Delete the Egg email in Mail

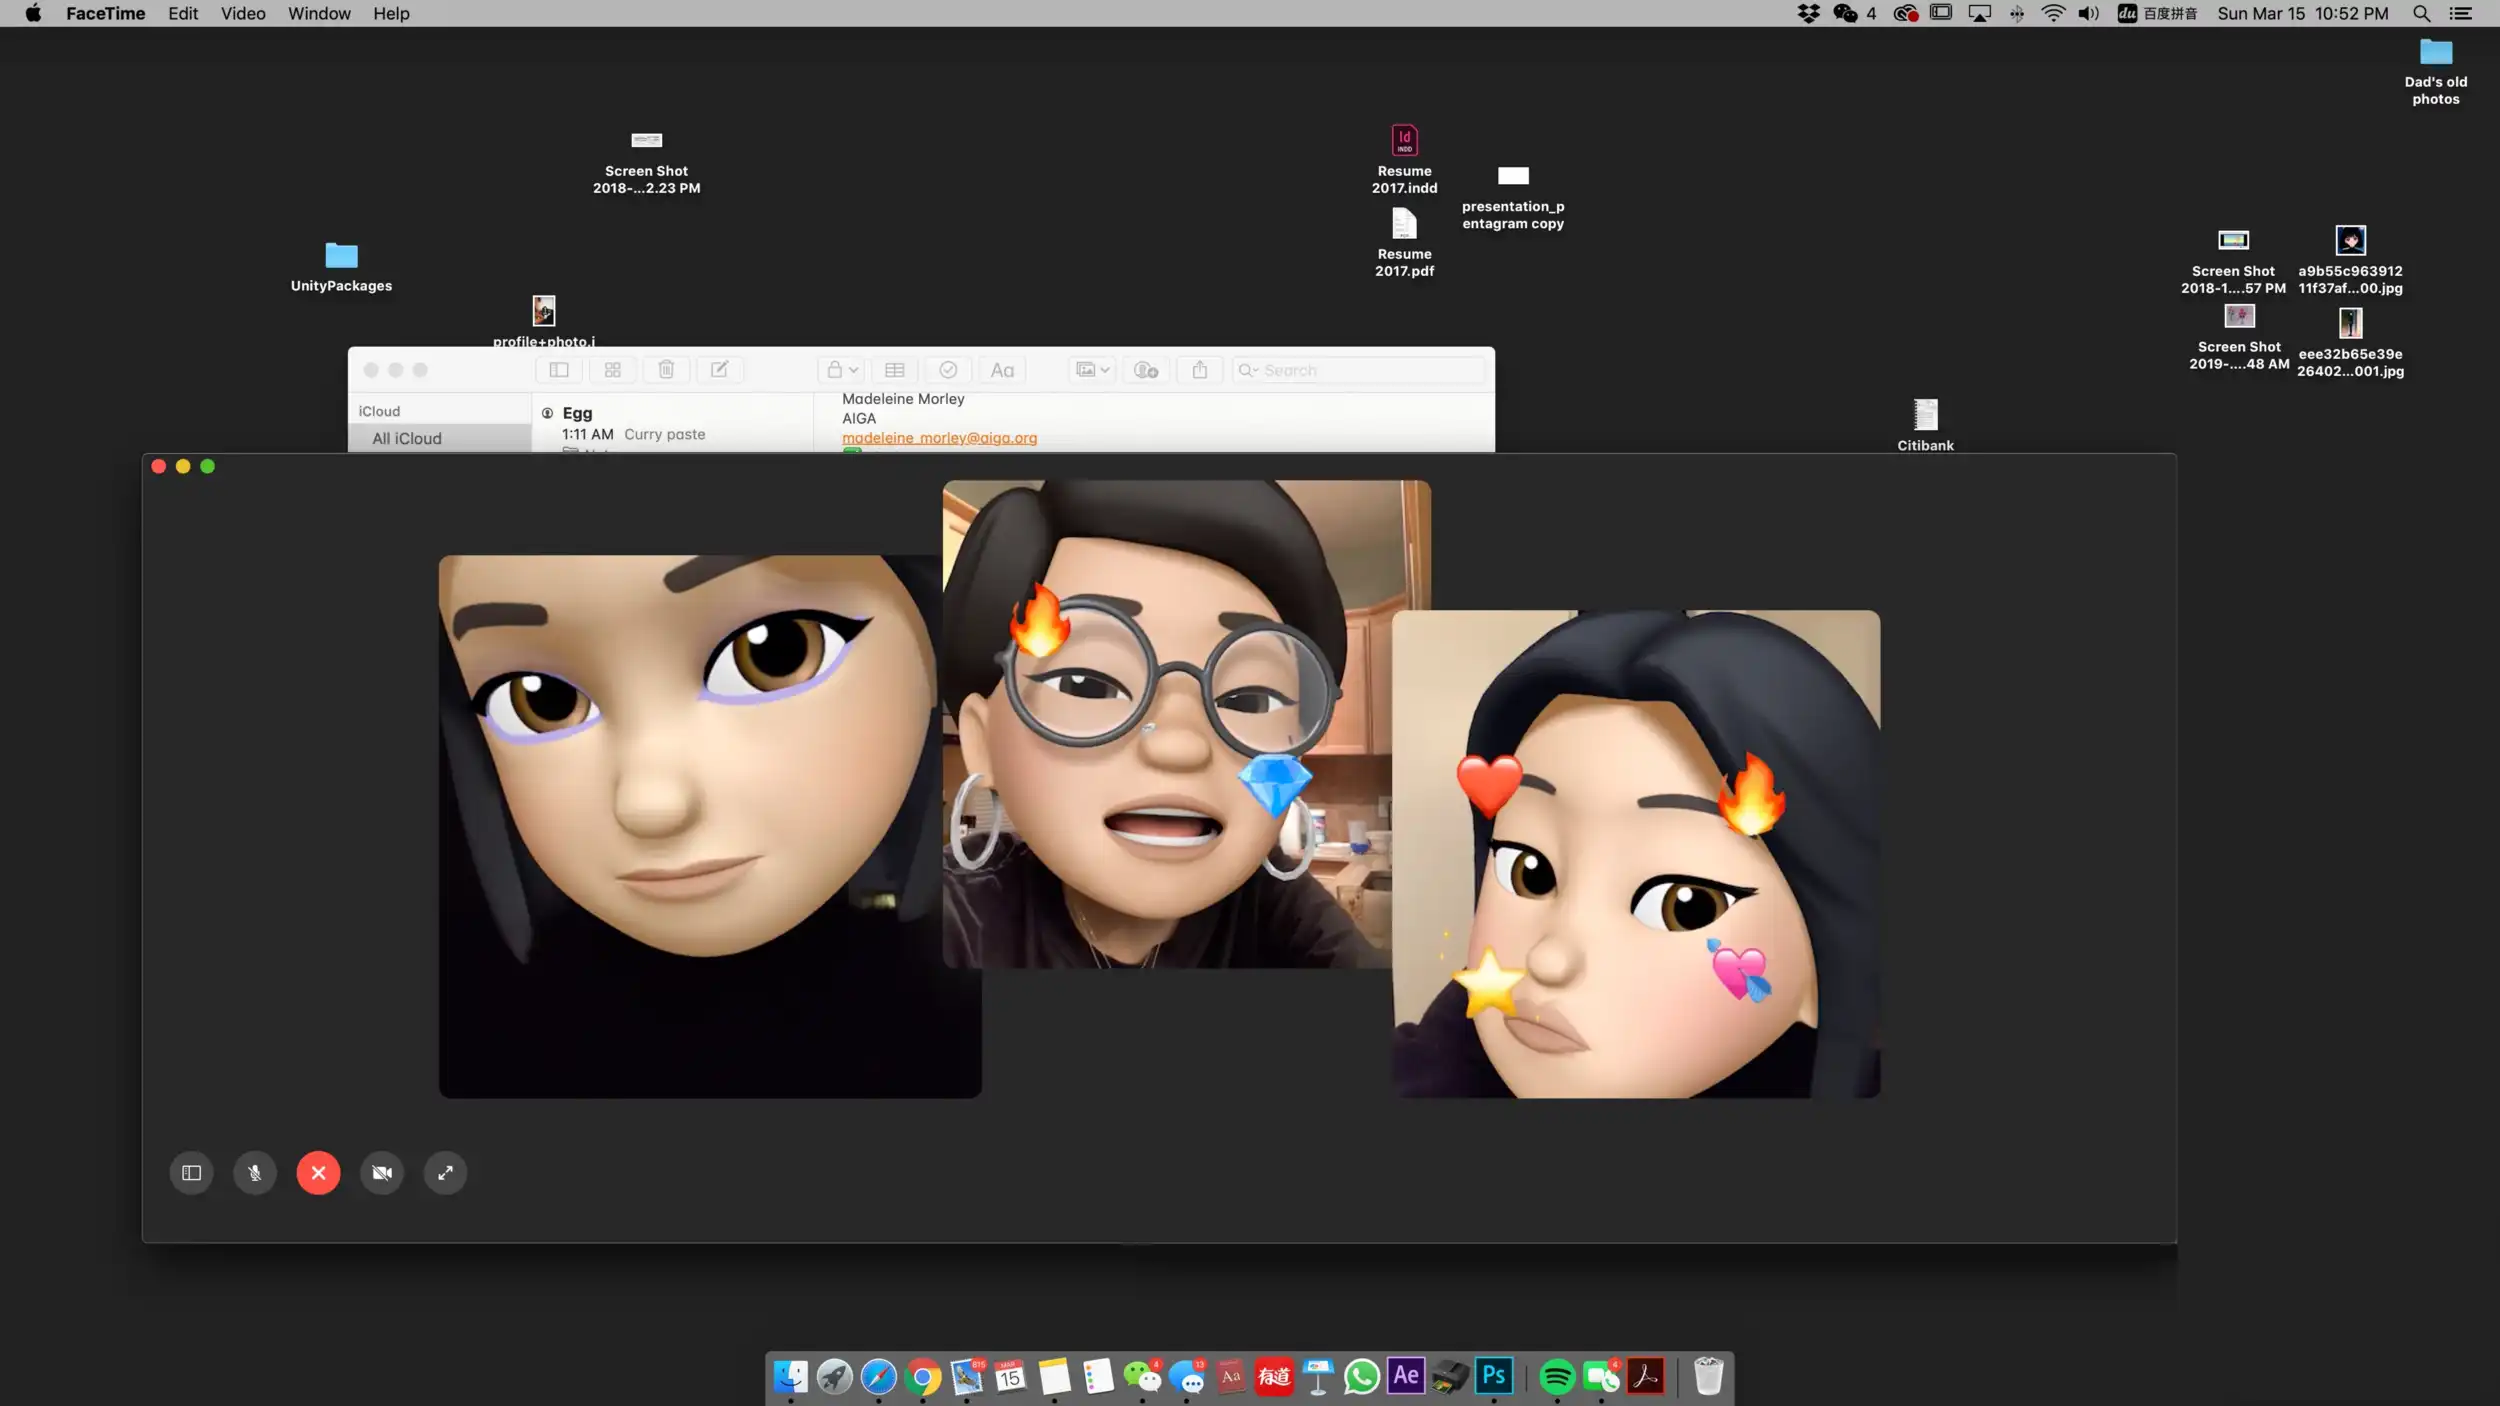click(666, 369)
